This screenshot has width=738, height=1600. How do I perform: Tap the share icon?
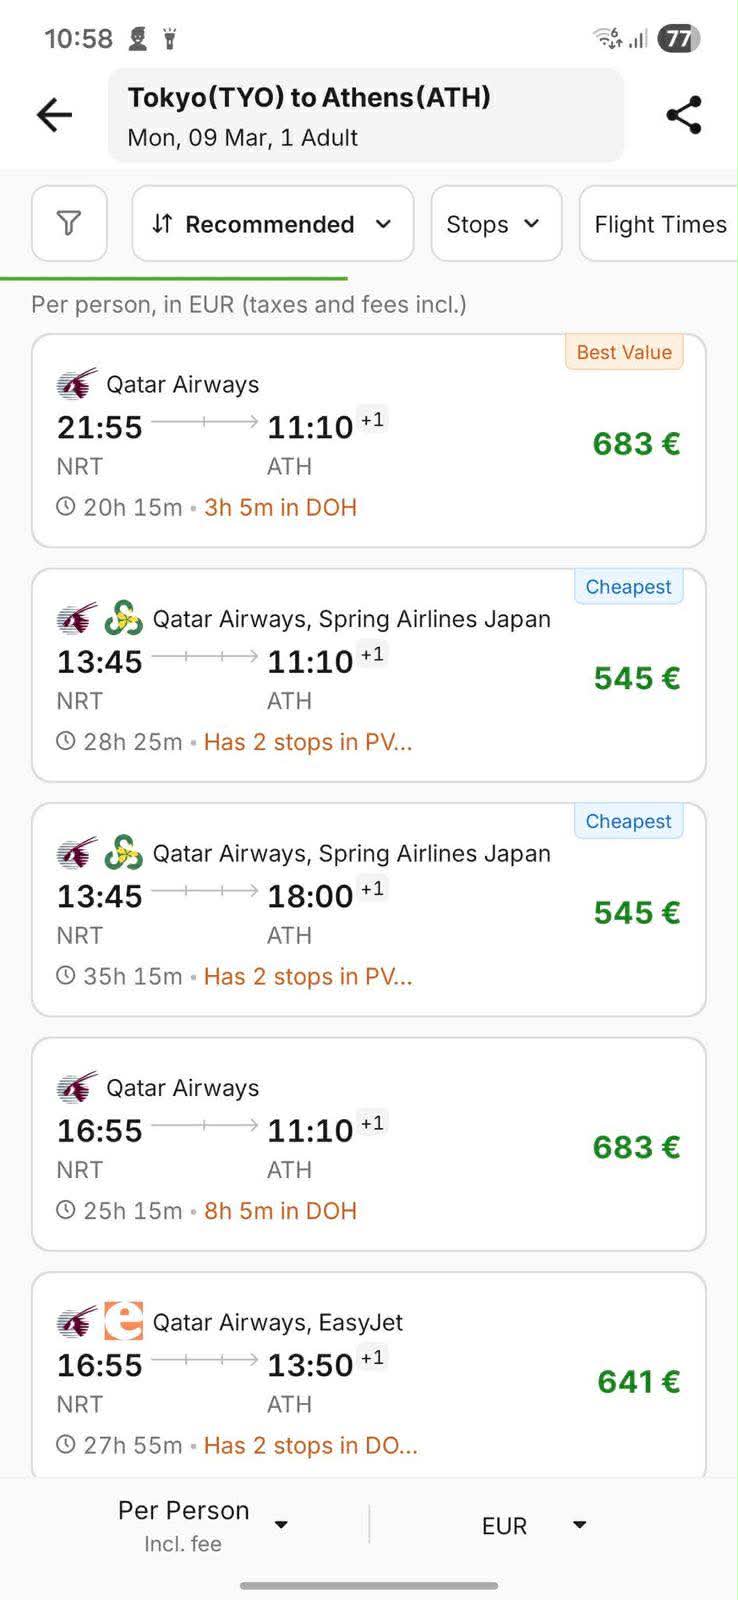(x=684, y=115)
